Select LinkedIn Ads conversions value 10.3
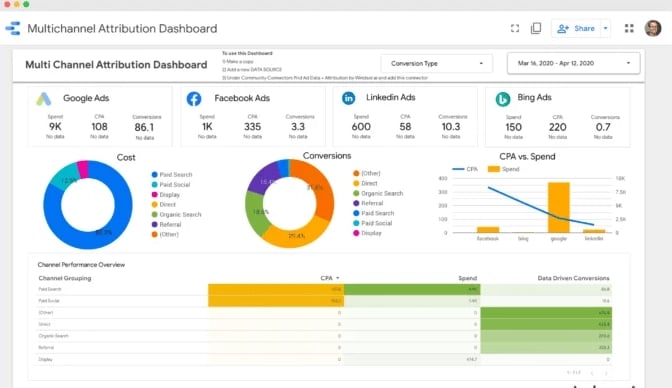This screenshot has width=672, height=388. click(451, 126)
